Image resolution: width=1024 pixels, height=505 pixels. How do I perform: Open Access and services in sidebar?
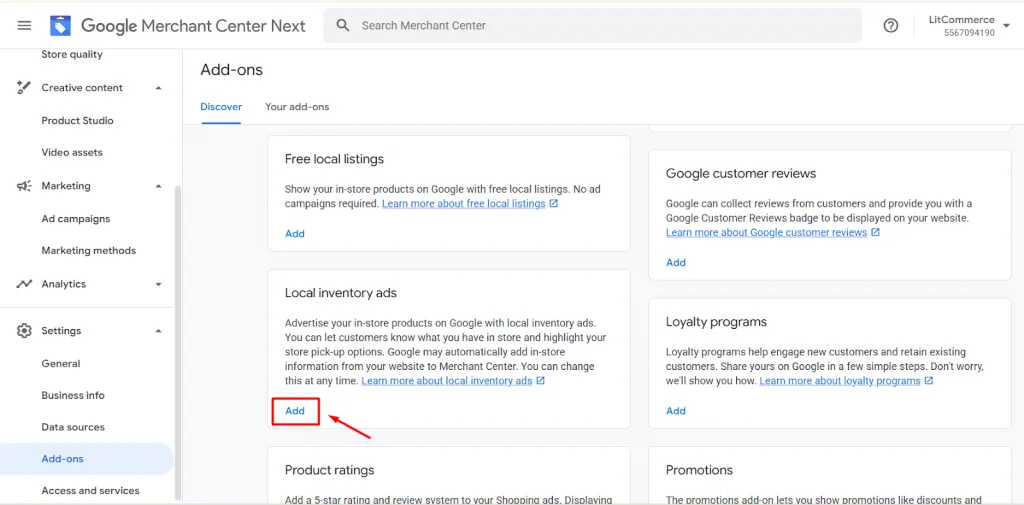point(90,491)
